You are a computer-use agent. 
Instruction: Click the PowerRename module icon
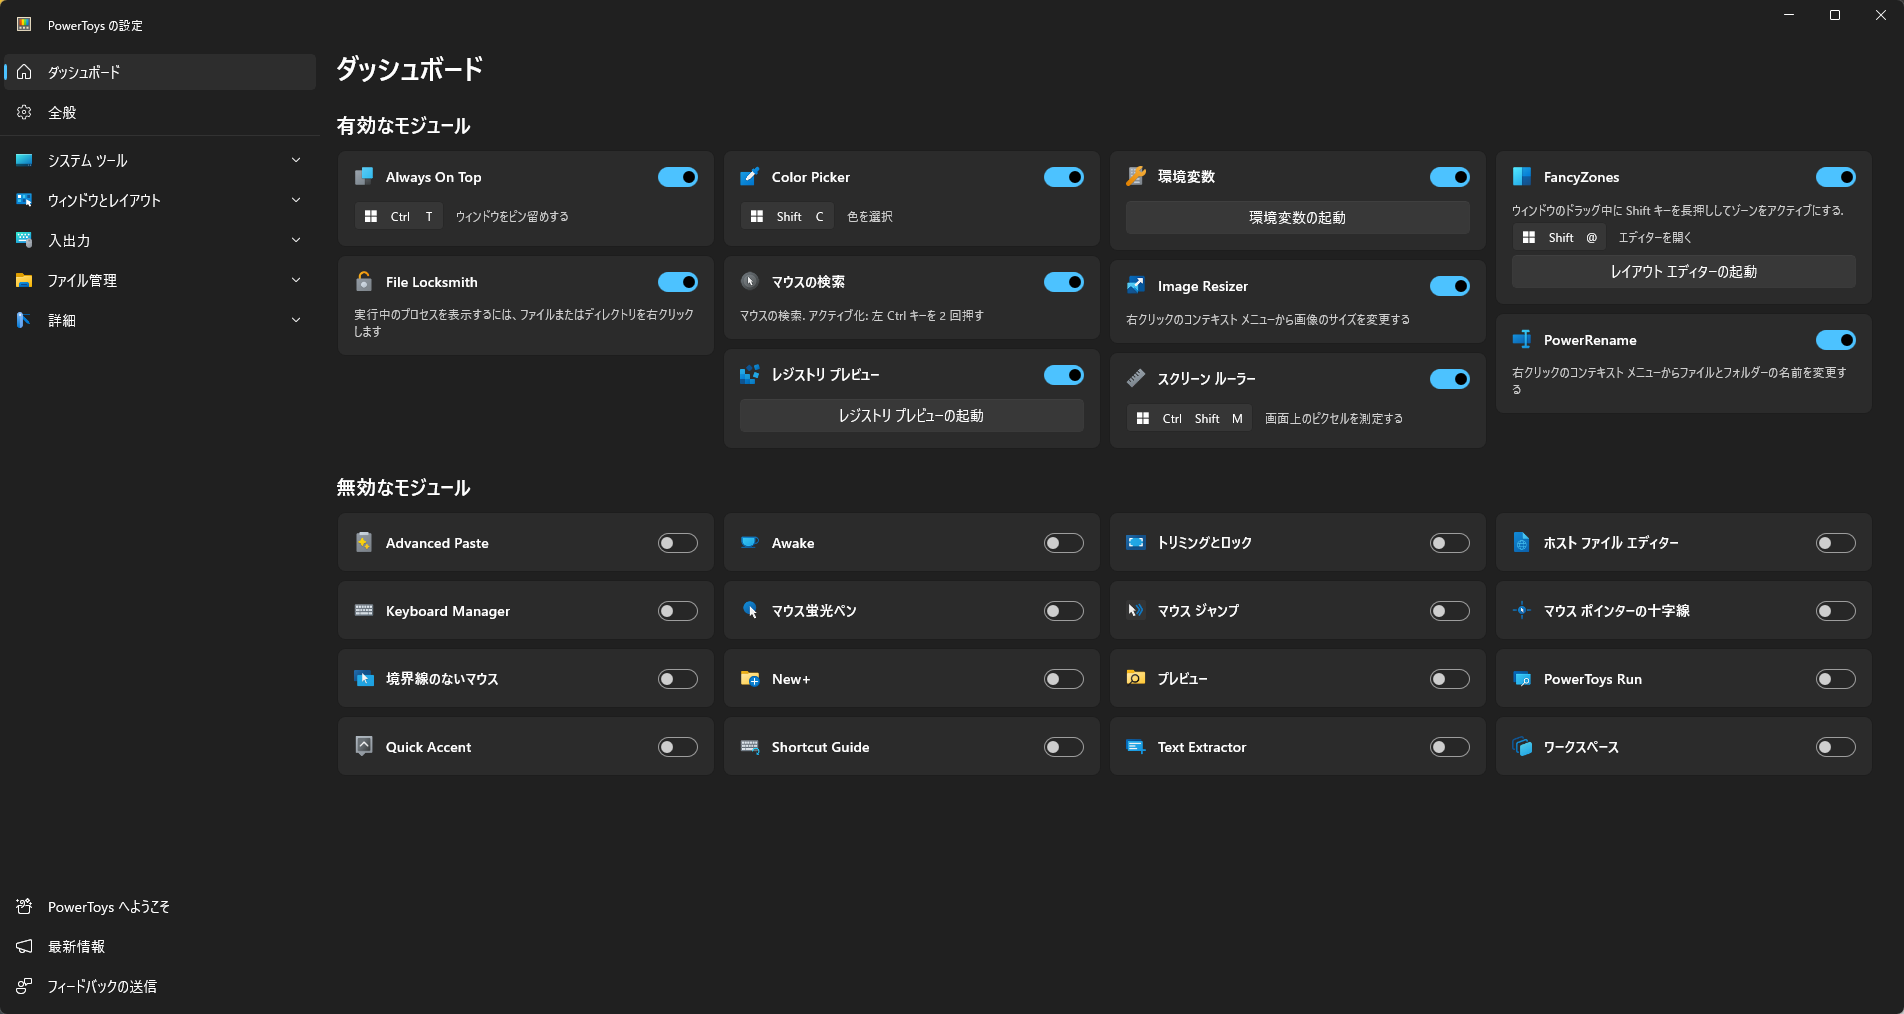point(1522,340)
